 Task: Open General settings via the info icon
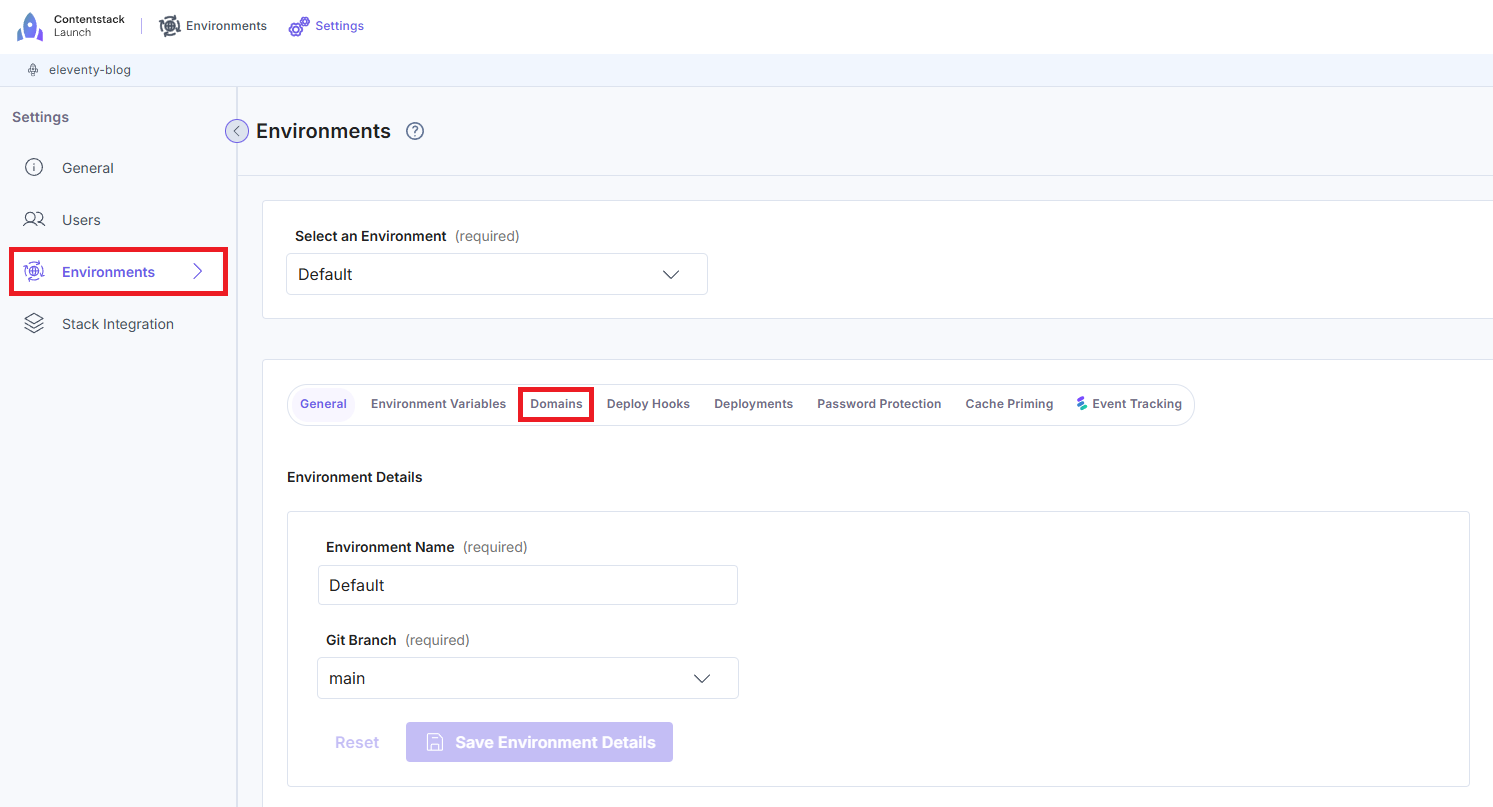(x=35, y=167)
